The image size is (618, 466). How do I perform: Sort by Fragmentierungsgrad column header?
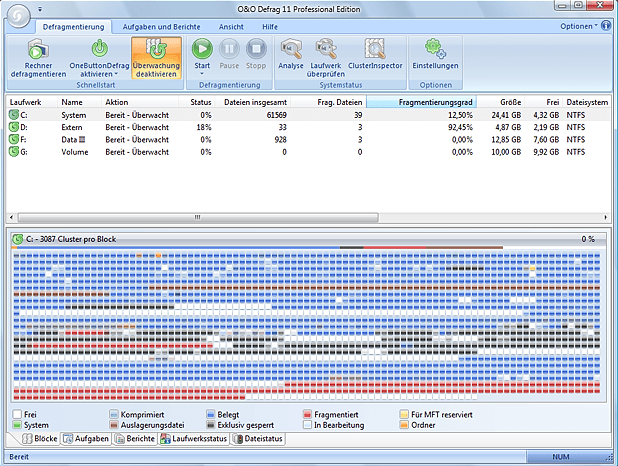coord(421,102)
